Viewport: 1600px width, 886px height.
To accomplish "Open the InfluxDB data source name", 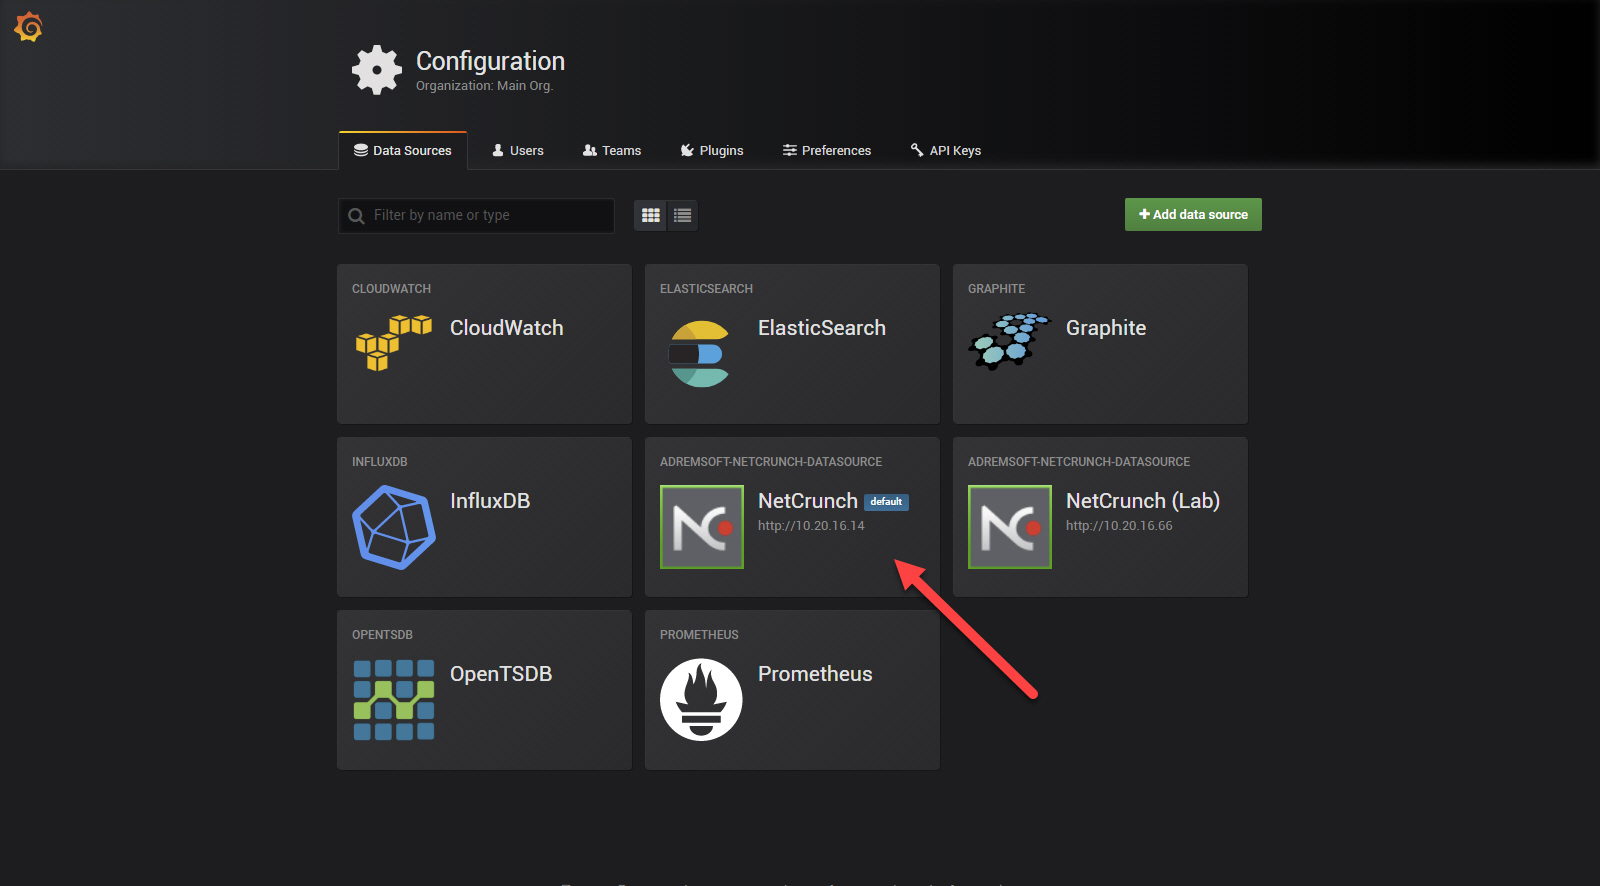I will pyautogui.click(x=490, y=501).
